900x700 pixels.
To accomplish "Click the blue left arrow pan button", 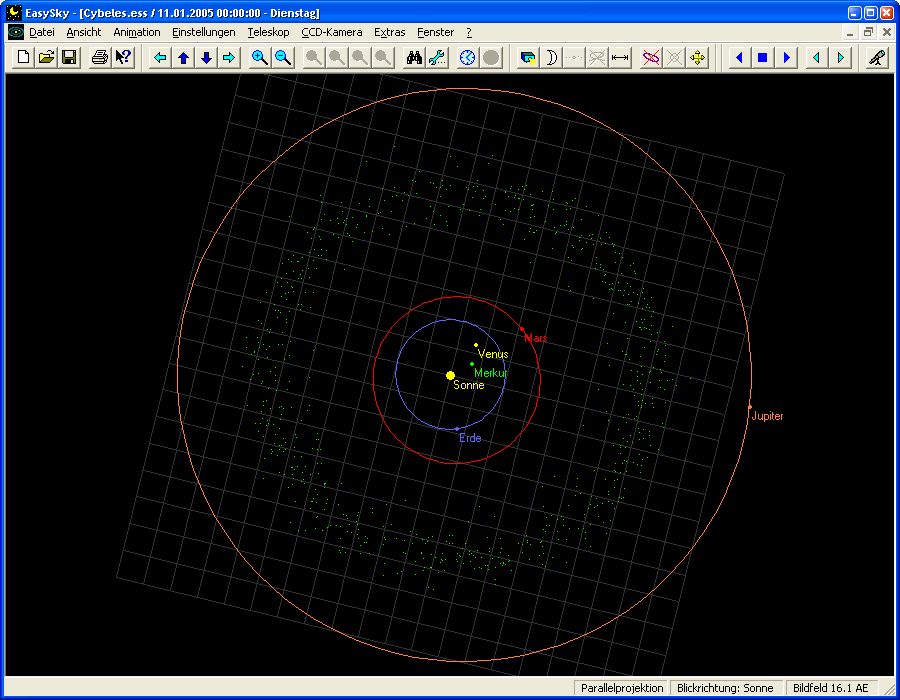I will point(160,58).
